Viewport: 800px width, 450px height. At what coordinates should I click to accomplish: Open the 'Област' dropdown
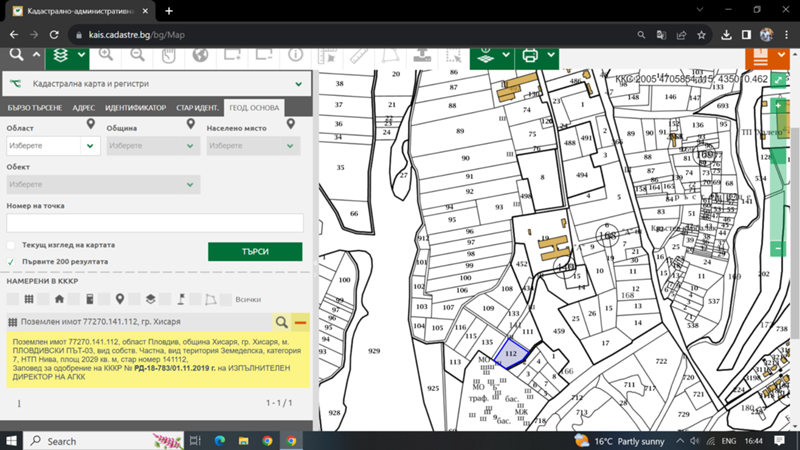(53, 146)
